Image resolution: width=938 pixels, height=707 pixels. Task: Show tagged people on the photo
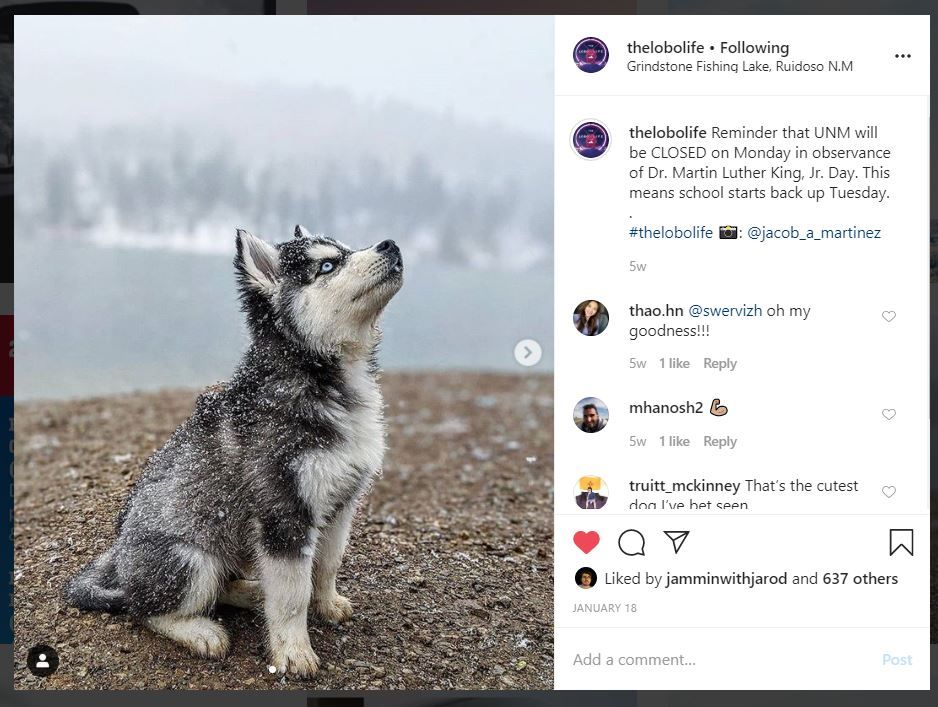[42, 660]
